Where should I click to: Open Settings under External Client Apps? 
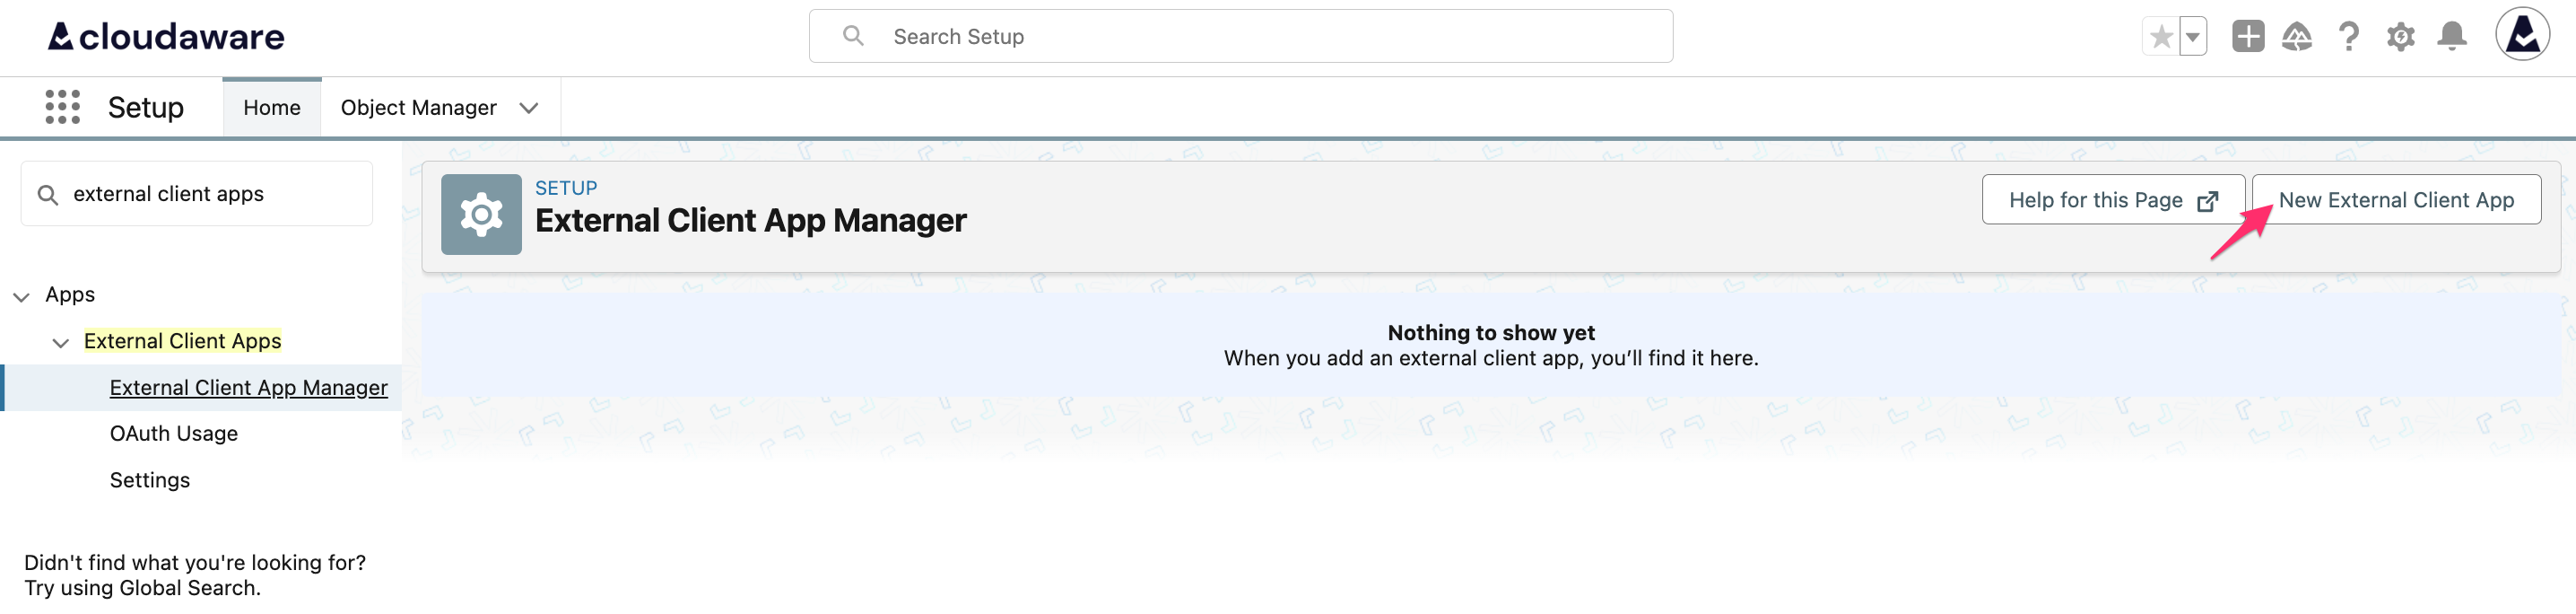click(149, 479)
